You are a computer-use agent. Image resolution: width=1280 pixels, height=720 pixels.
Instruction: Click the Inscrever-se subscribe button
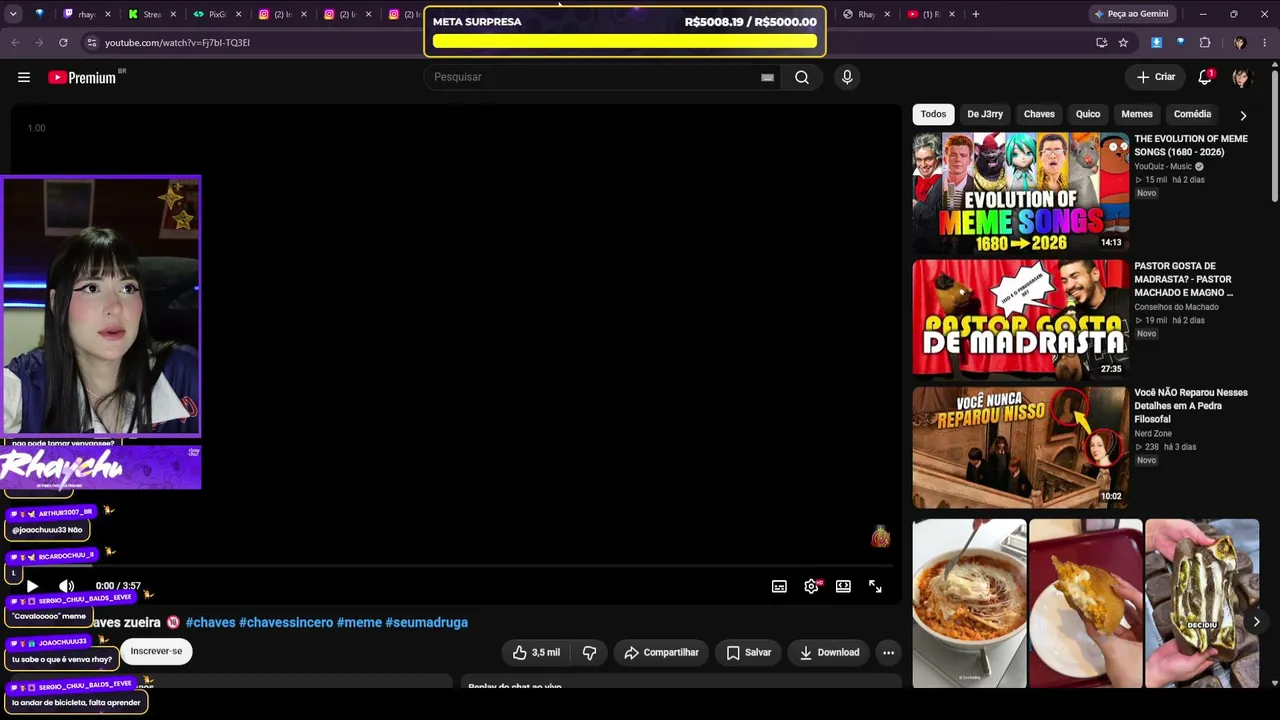pos(156,651)
